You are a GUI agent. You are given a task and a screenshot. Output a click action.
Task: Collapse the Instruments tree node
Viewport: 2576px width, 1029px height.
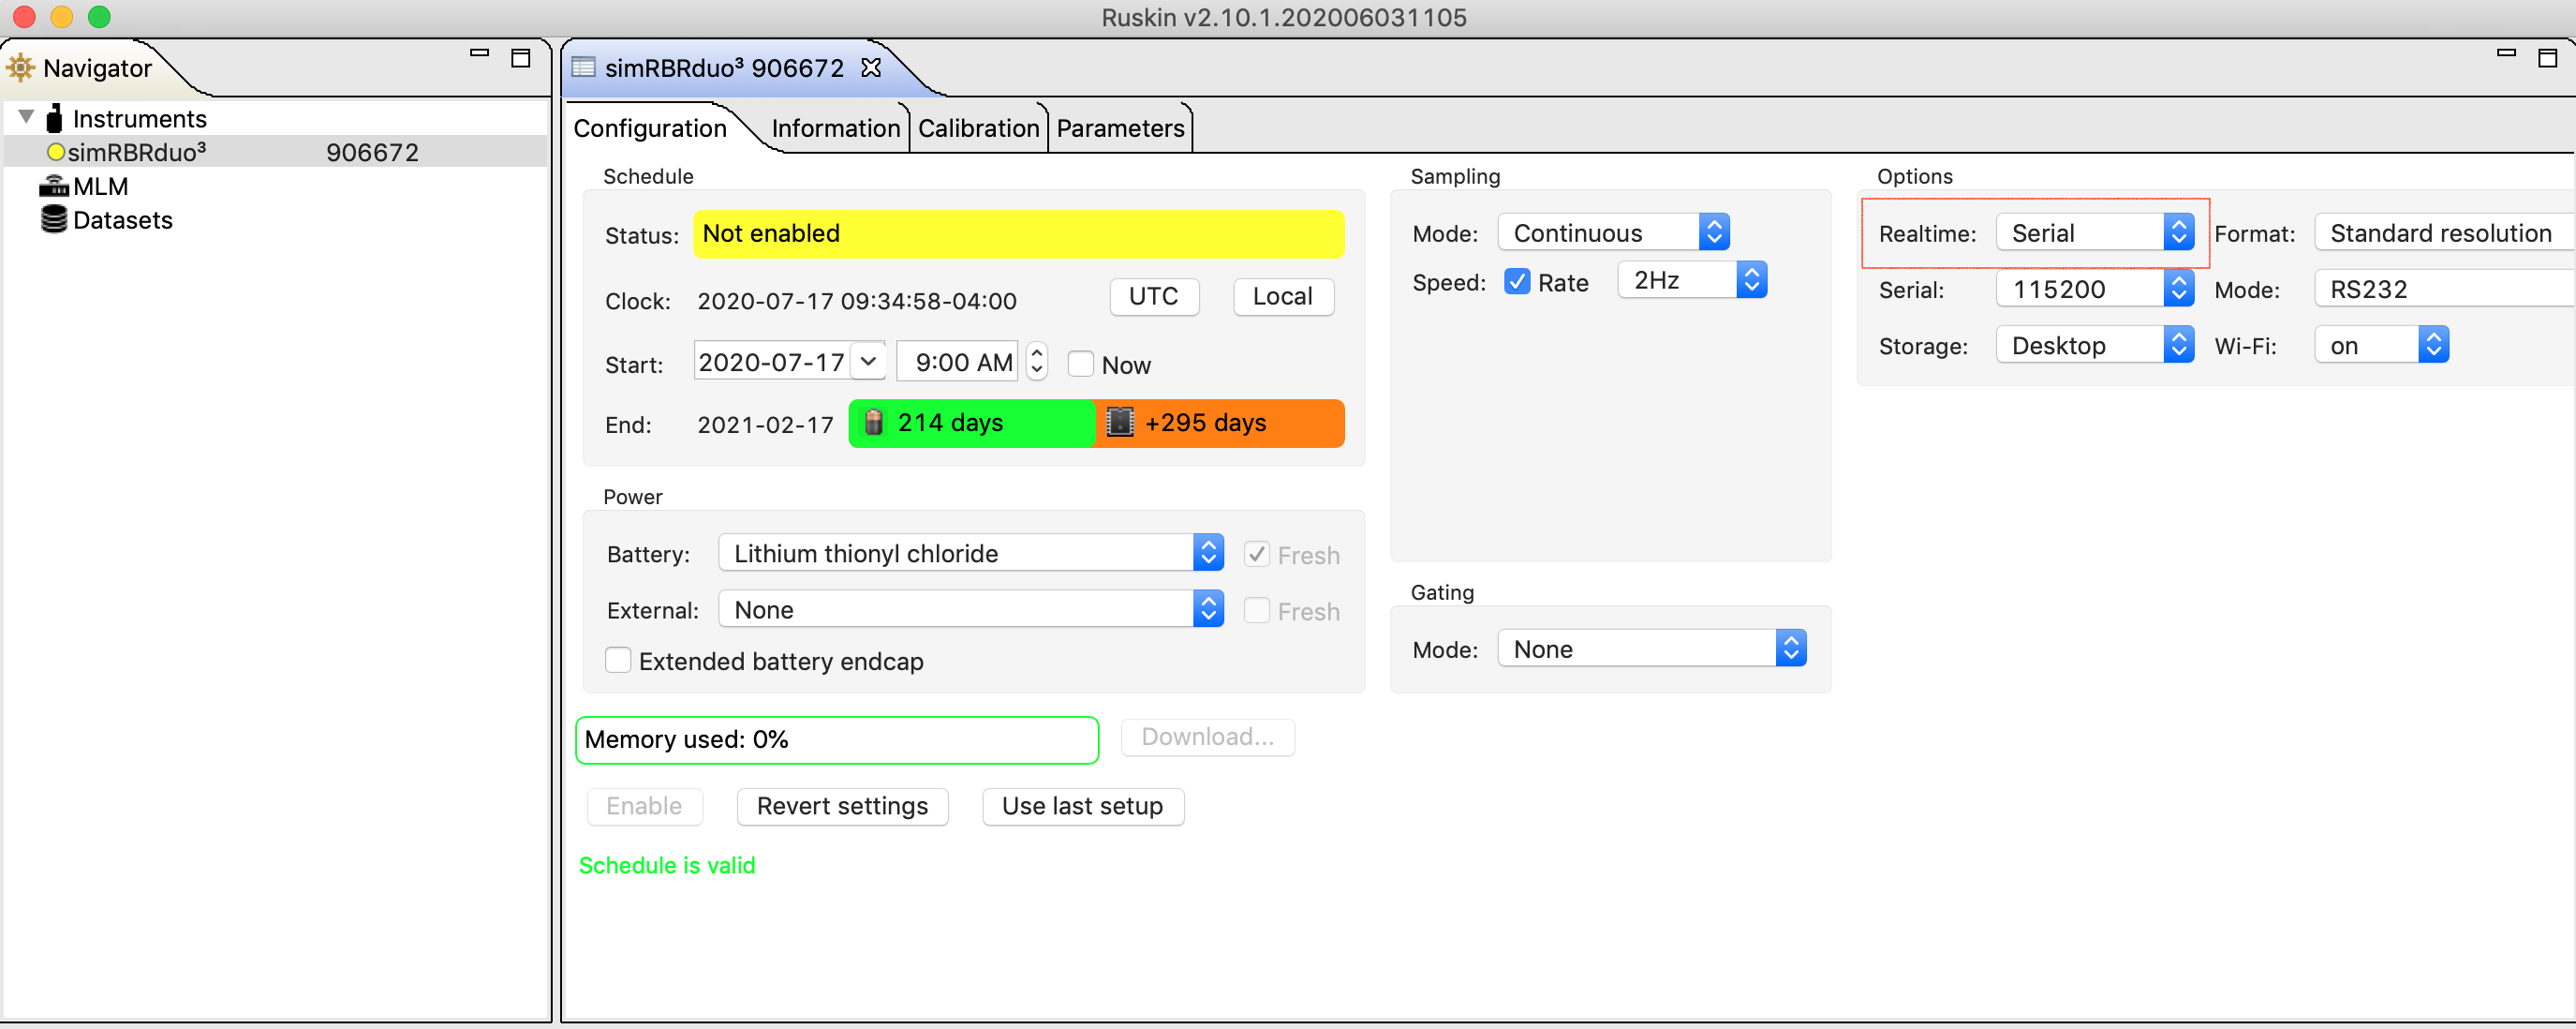(x=26, y=117)
